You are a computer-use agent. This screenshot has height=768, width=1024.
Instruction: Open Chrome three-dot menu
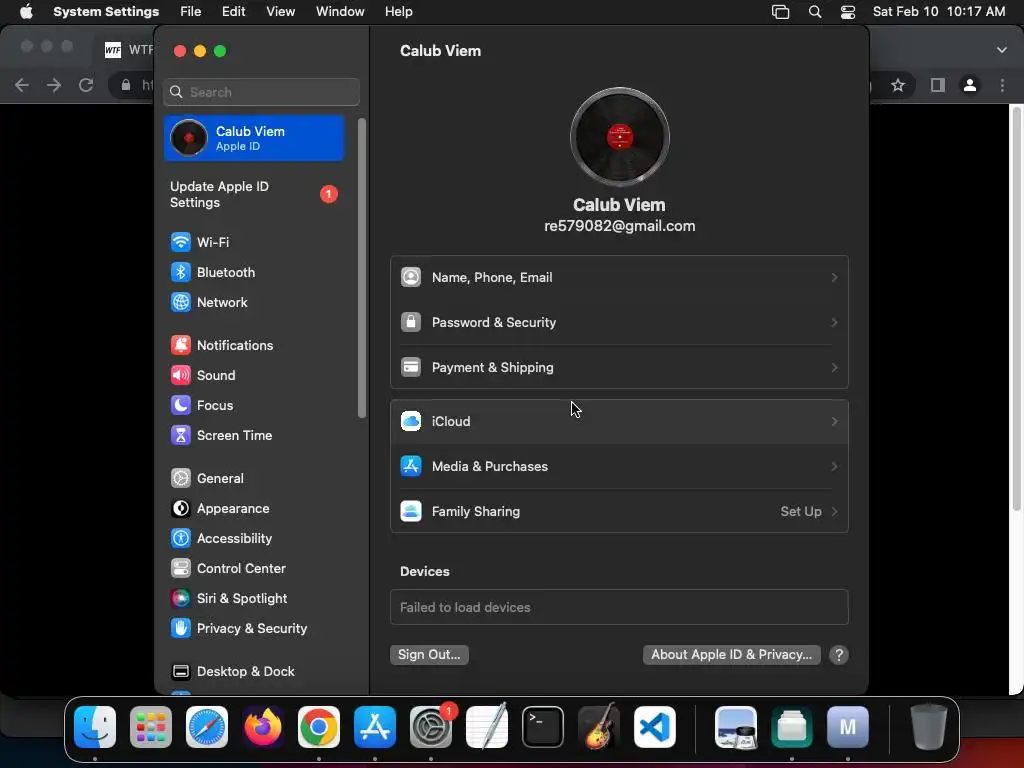point(1002,85)
